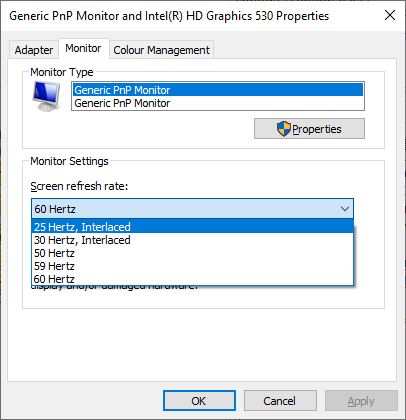Click the Cancel button
This screenshot has height=420, width=406.
pos(280,401)
